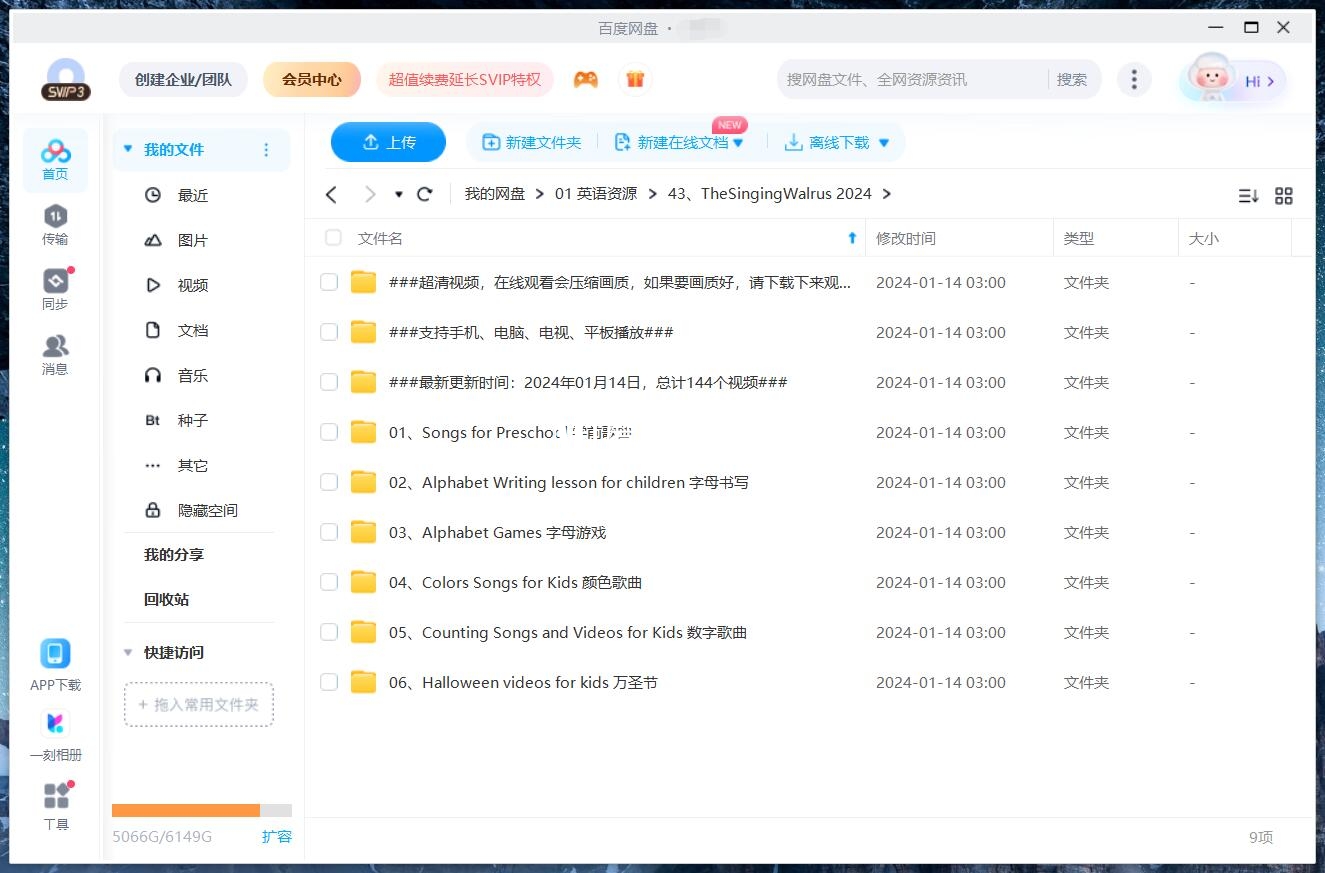Viewport: 1325px width, 873px height.
Task: Open the 同步 (Sync) panel
Action: point(55,287)
